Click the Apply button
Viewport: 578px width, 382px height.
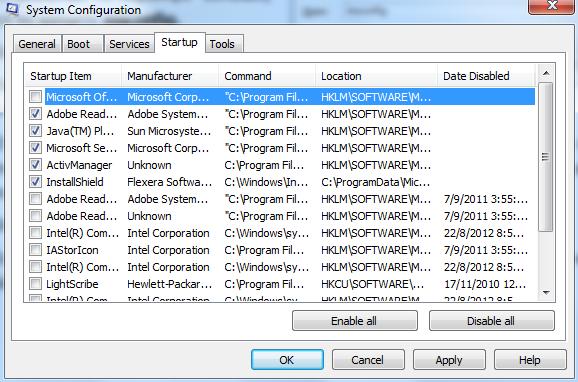point(449,360)
